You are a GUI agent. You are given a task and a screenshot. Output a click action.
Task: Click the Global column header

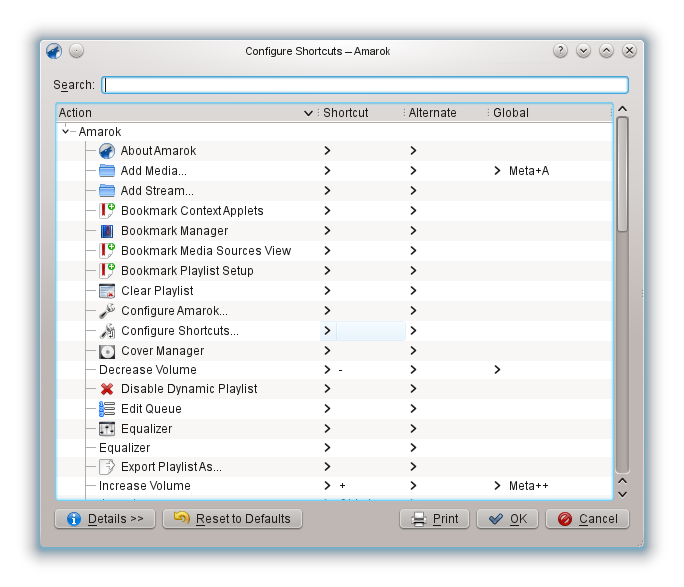point(551,113)
